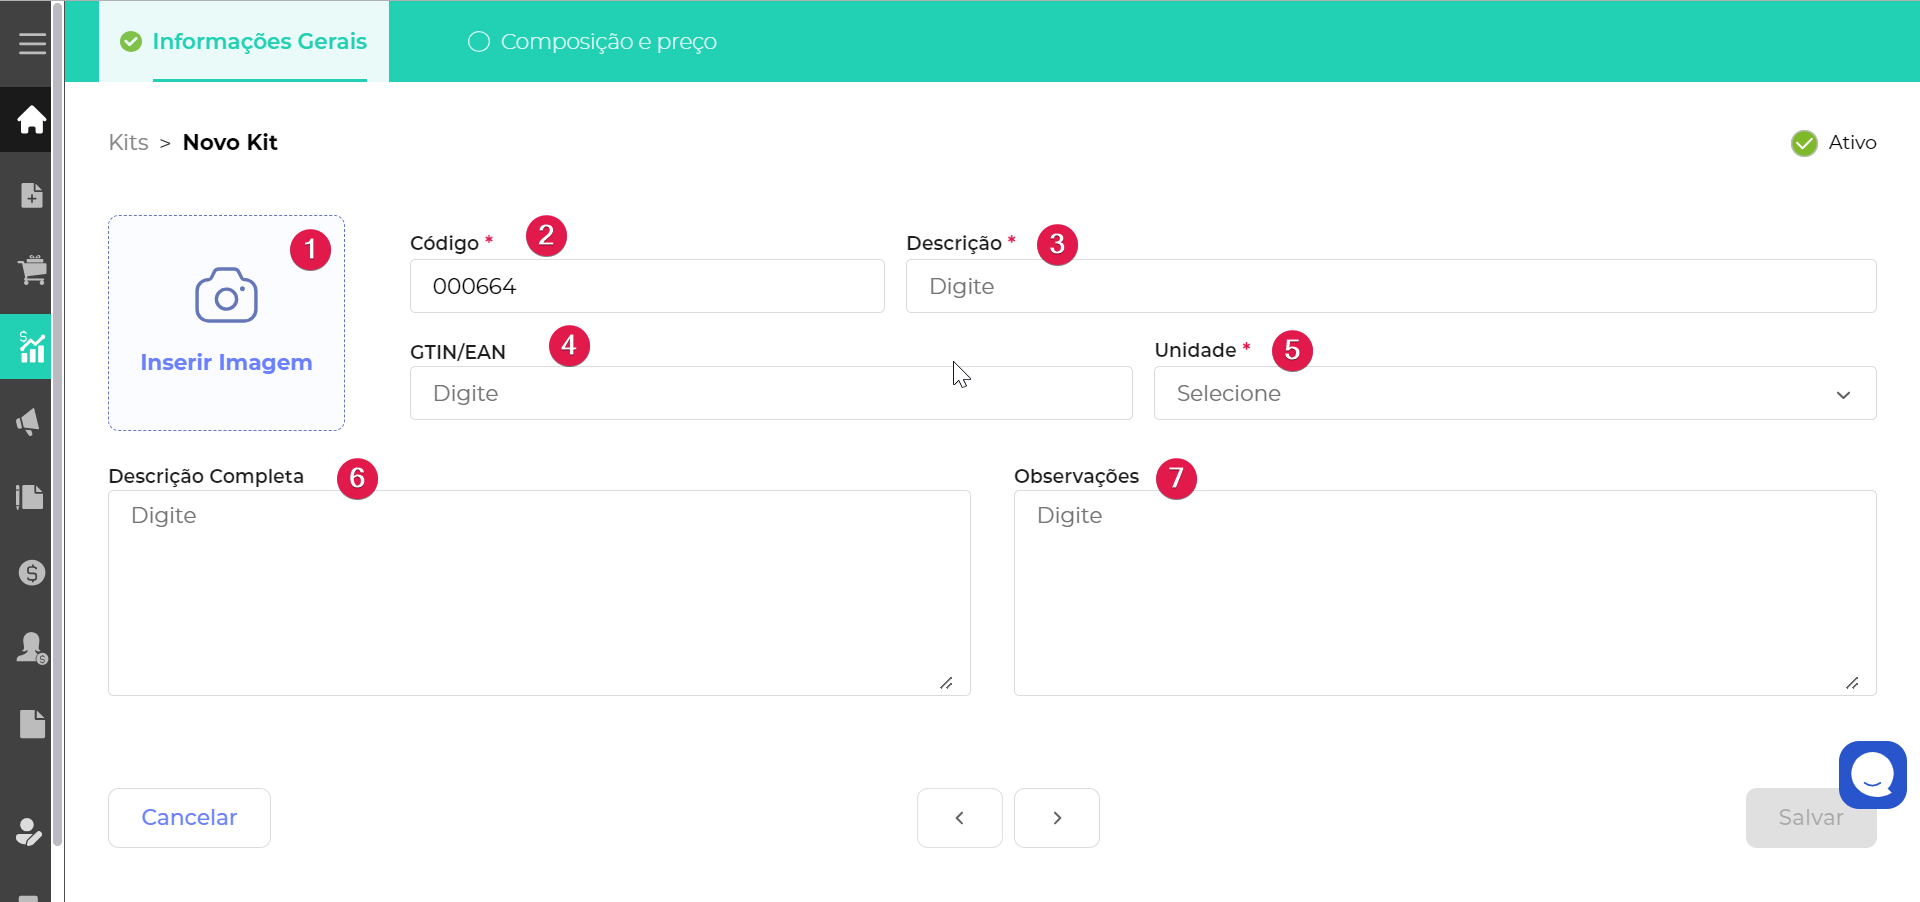Go to previous step with left chevron
The image size is (1920, 902).
click(959, 818)
